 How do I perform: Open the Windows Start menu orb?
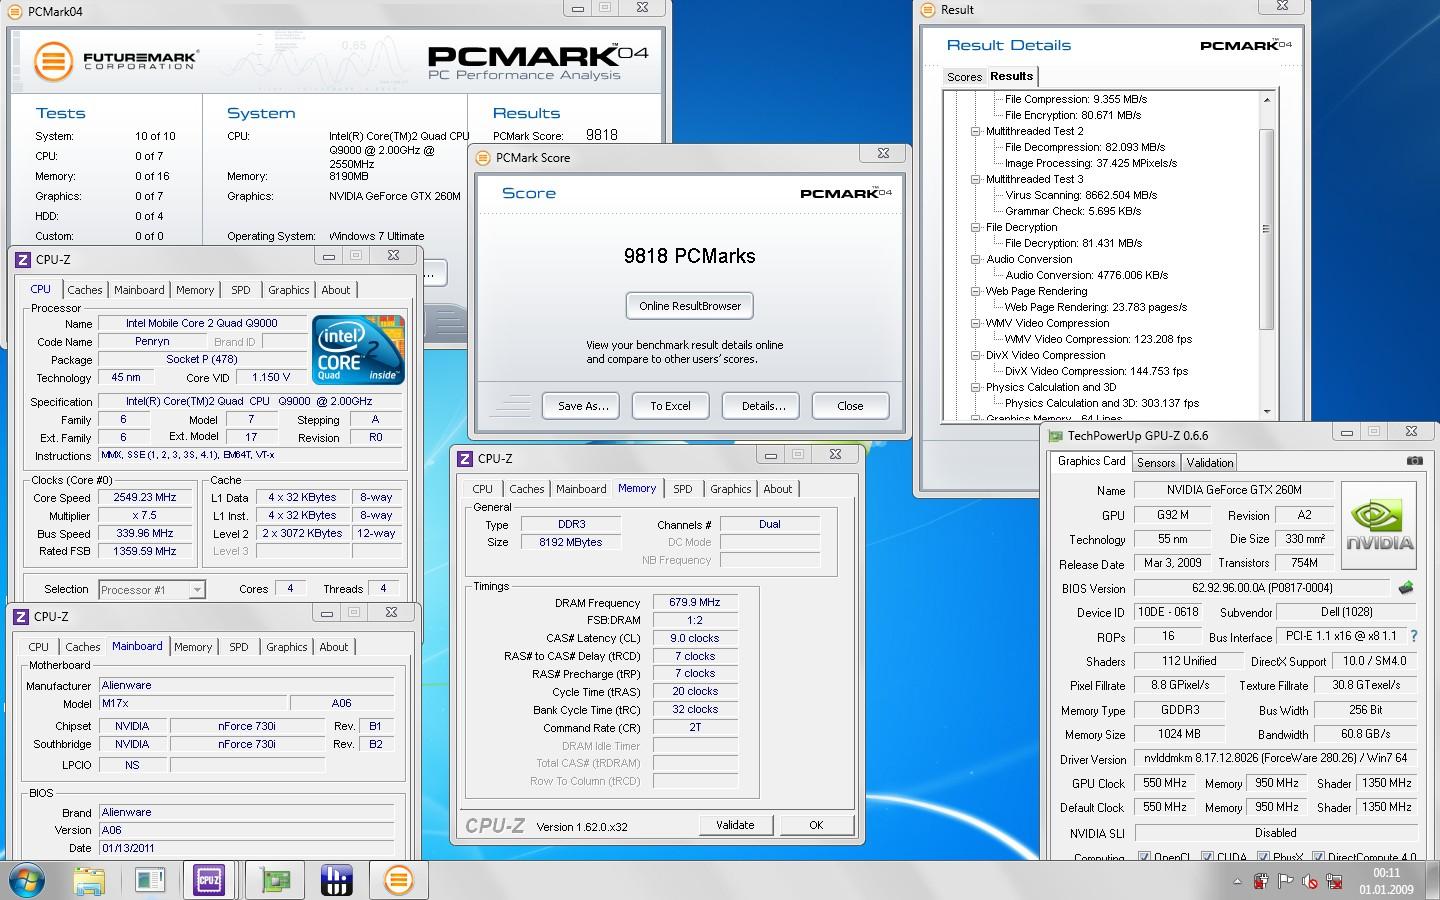pyautogui.click(x=25, y=880)
